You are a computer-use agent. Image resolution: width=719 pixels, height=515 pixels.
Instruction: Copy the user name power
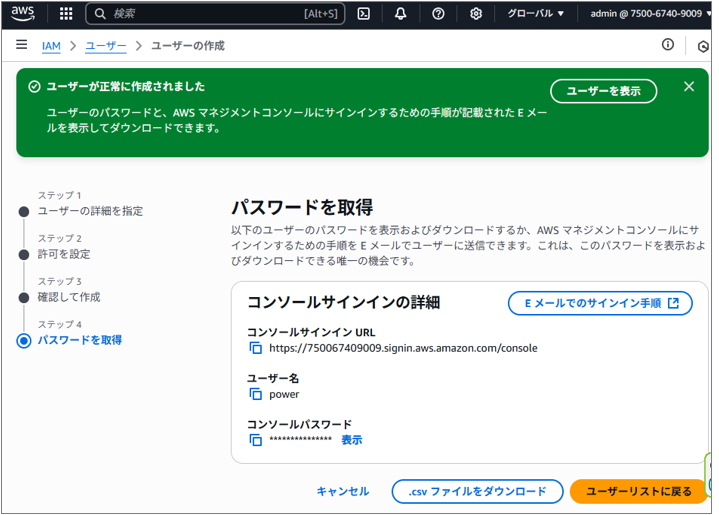pos(255,394)
